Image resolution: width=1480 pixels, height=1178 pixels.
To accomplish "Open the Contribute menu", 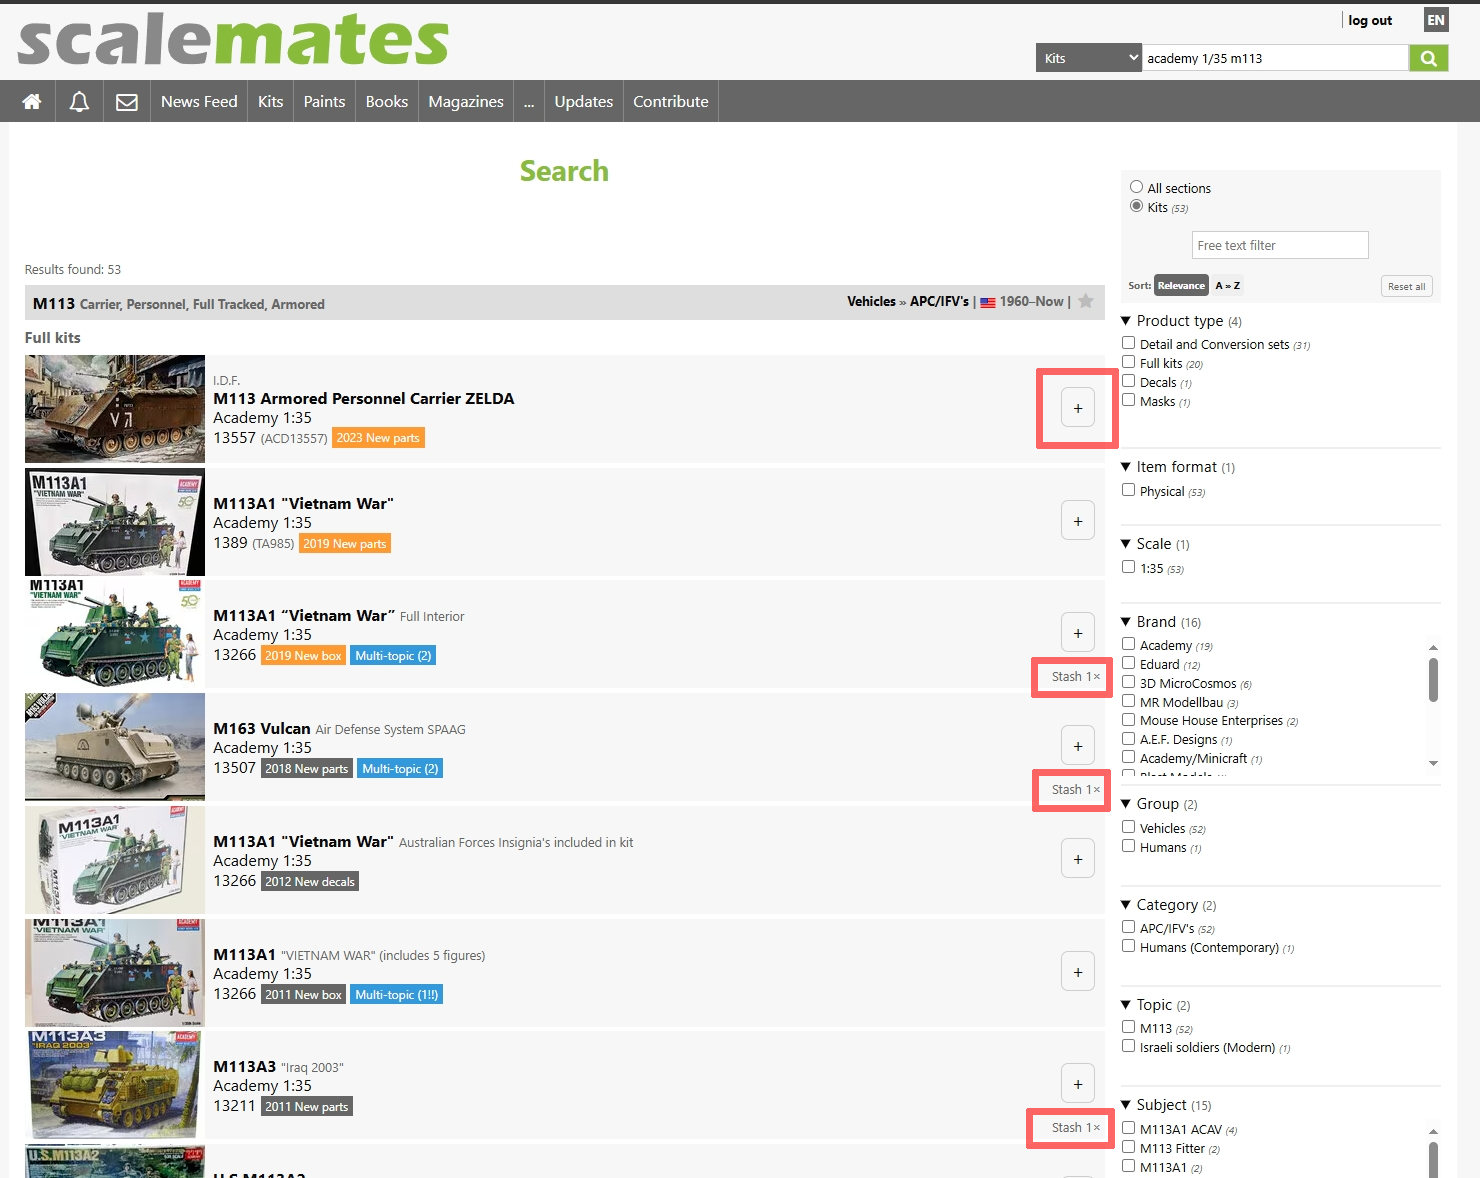I will [x=671, y=101].
